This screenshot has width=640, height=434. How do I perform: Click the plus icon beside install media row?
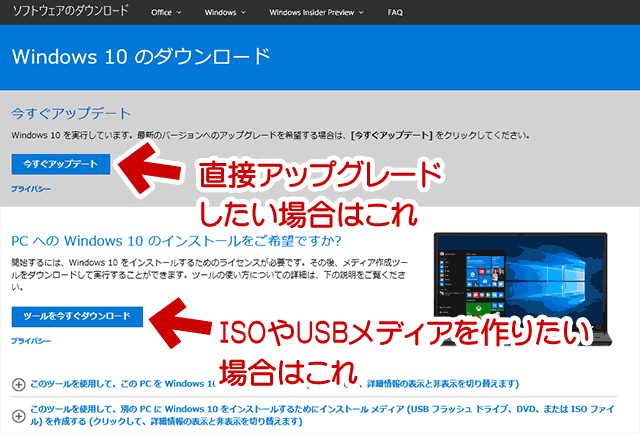[x=18, y=416]
